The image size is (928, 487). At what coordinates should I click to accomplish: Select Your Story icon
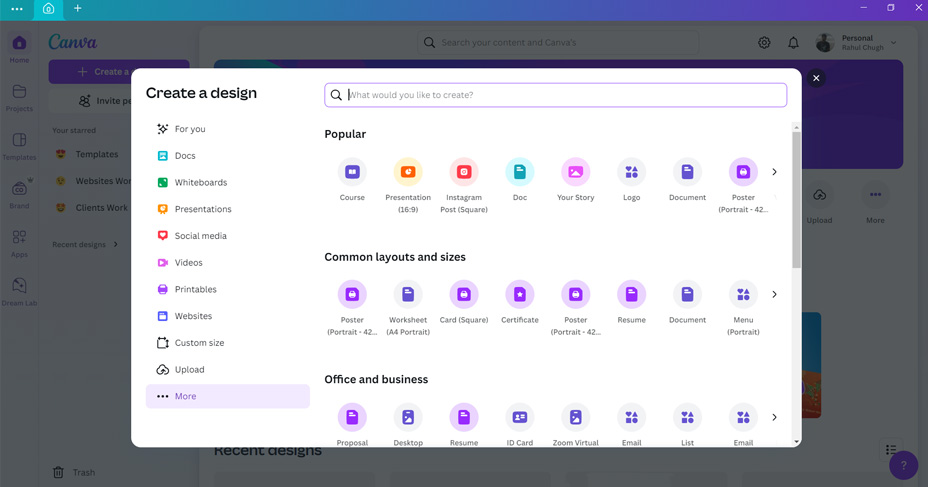click(575, 172)
